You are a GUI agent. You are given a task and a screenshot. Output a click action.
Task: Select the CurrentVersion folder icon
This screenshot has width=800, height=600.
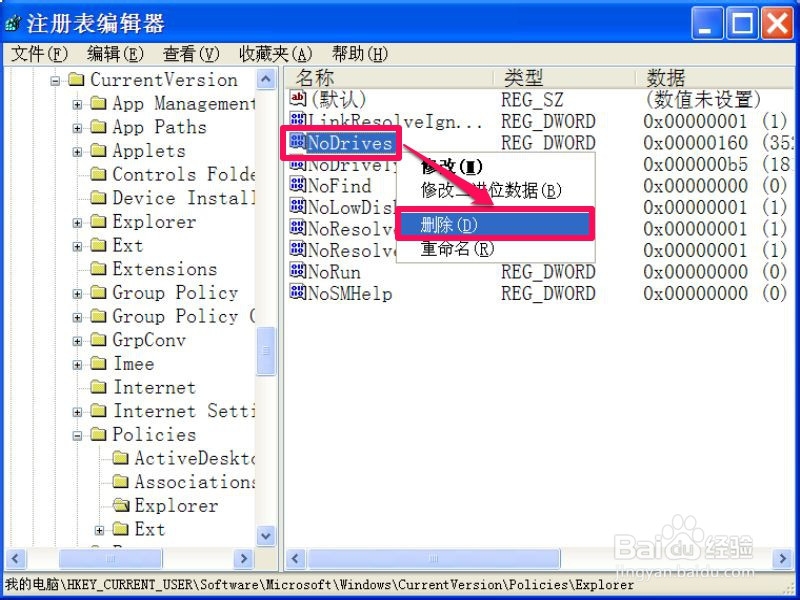click(76, 80)
